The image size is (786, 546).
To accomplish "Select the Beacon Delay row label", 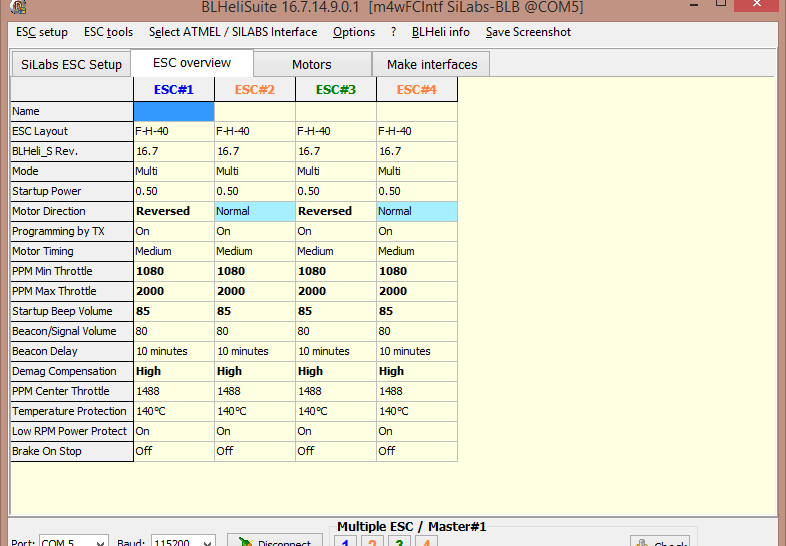I will coord(72,351).
